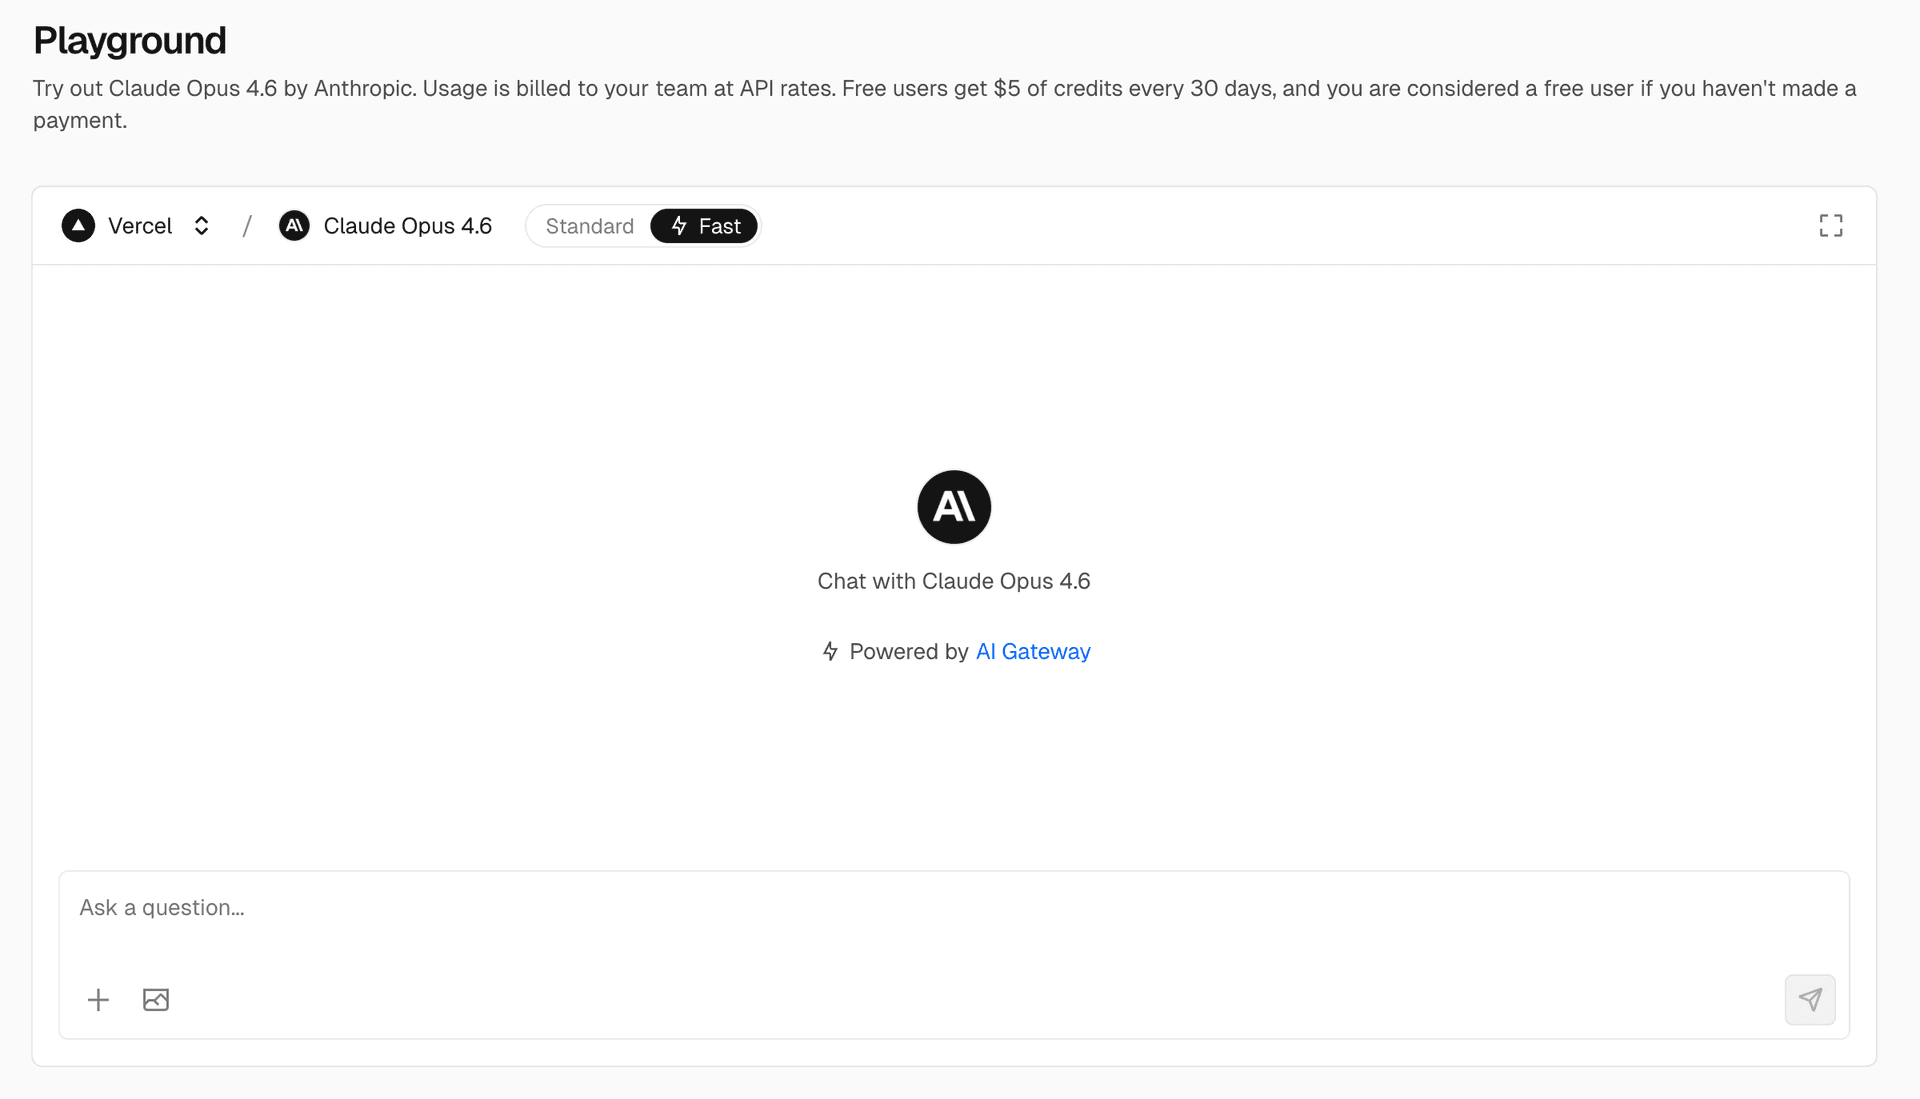Click the plus icon to add attachment
The image size is (1920, 1099).
pos(98,1000)
